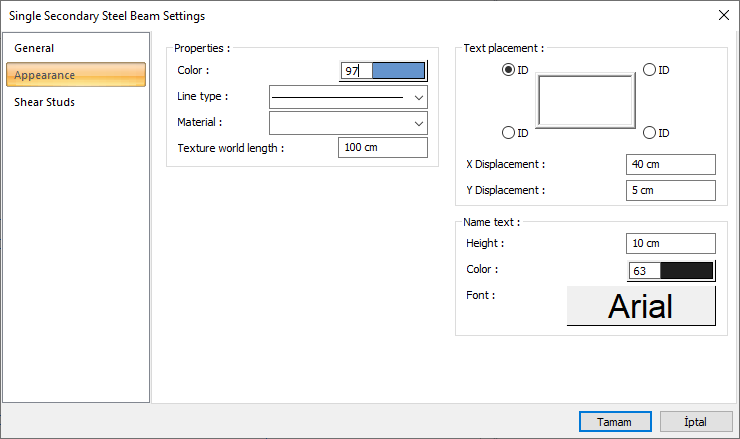Screen dimensions: 740x439
Task: Select the top-left ID text placement radio
Action: coord(509,70)
